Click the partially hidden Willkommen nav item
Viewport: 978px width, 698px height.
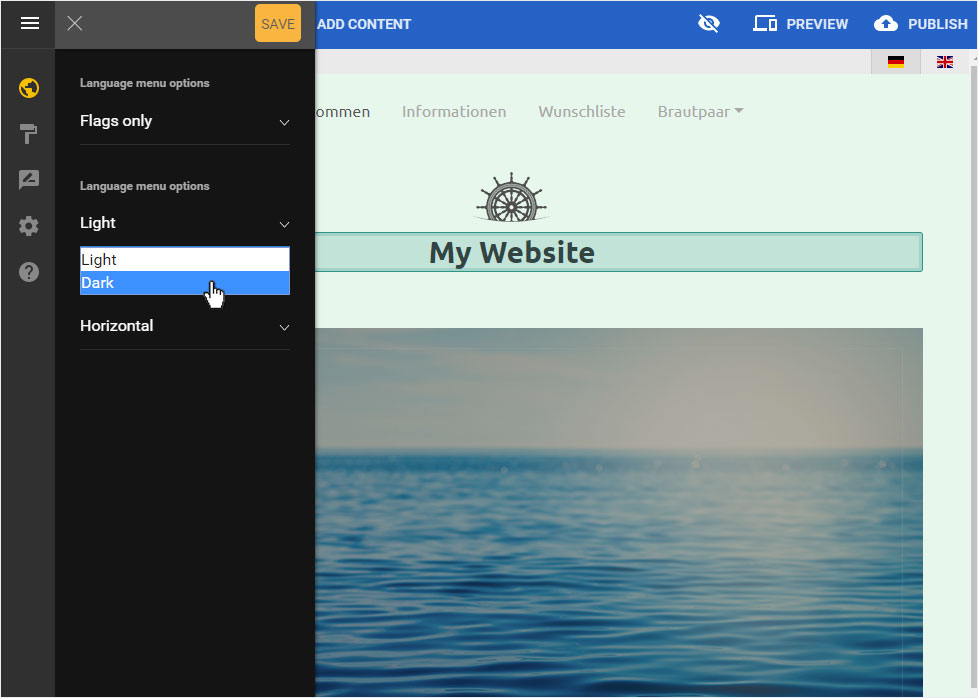click(x=342, y=112)
